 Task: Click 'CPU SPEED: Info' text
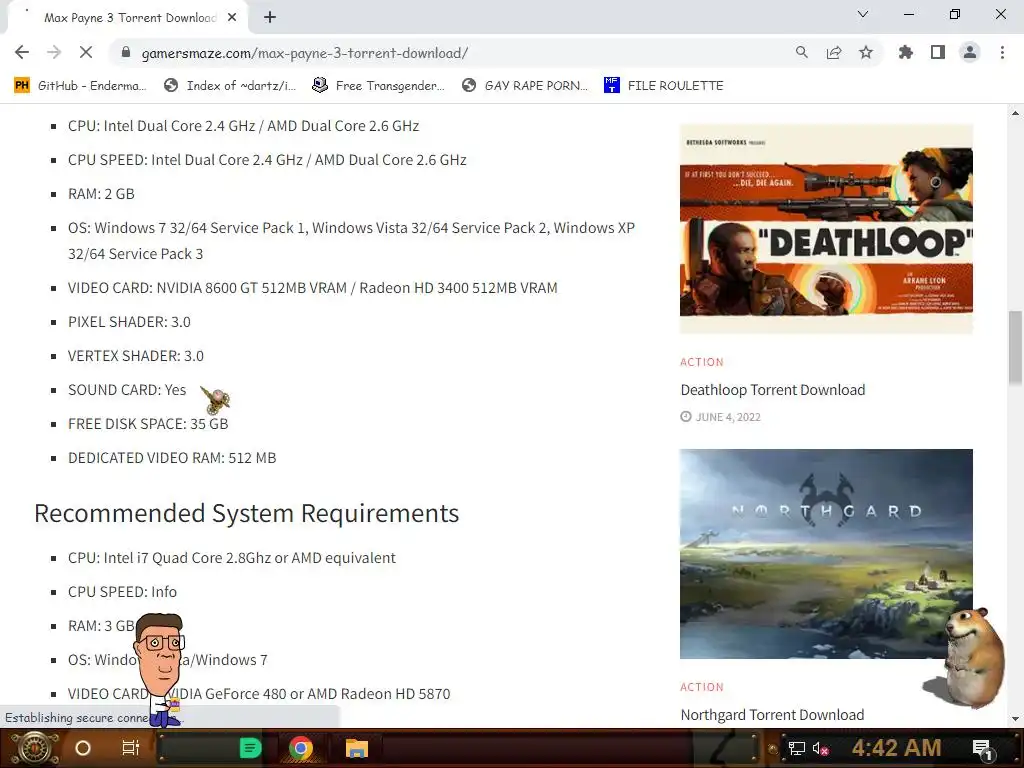point(122,592)
